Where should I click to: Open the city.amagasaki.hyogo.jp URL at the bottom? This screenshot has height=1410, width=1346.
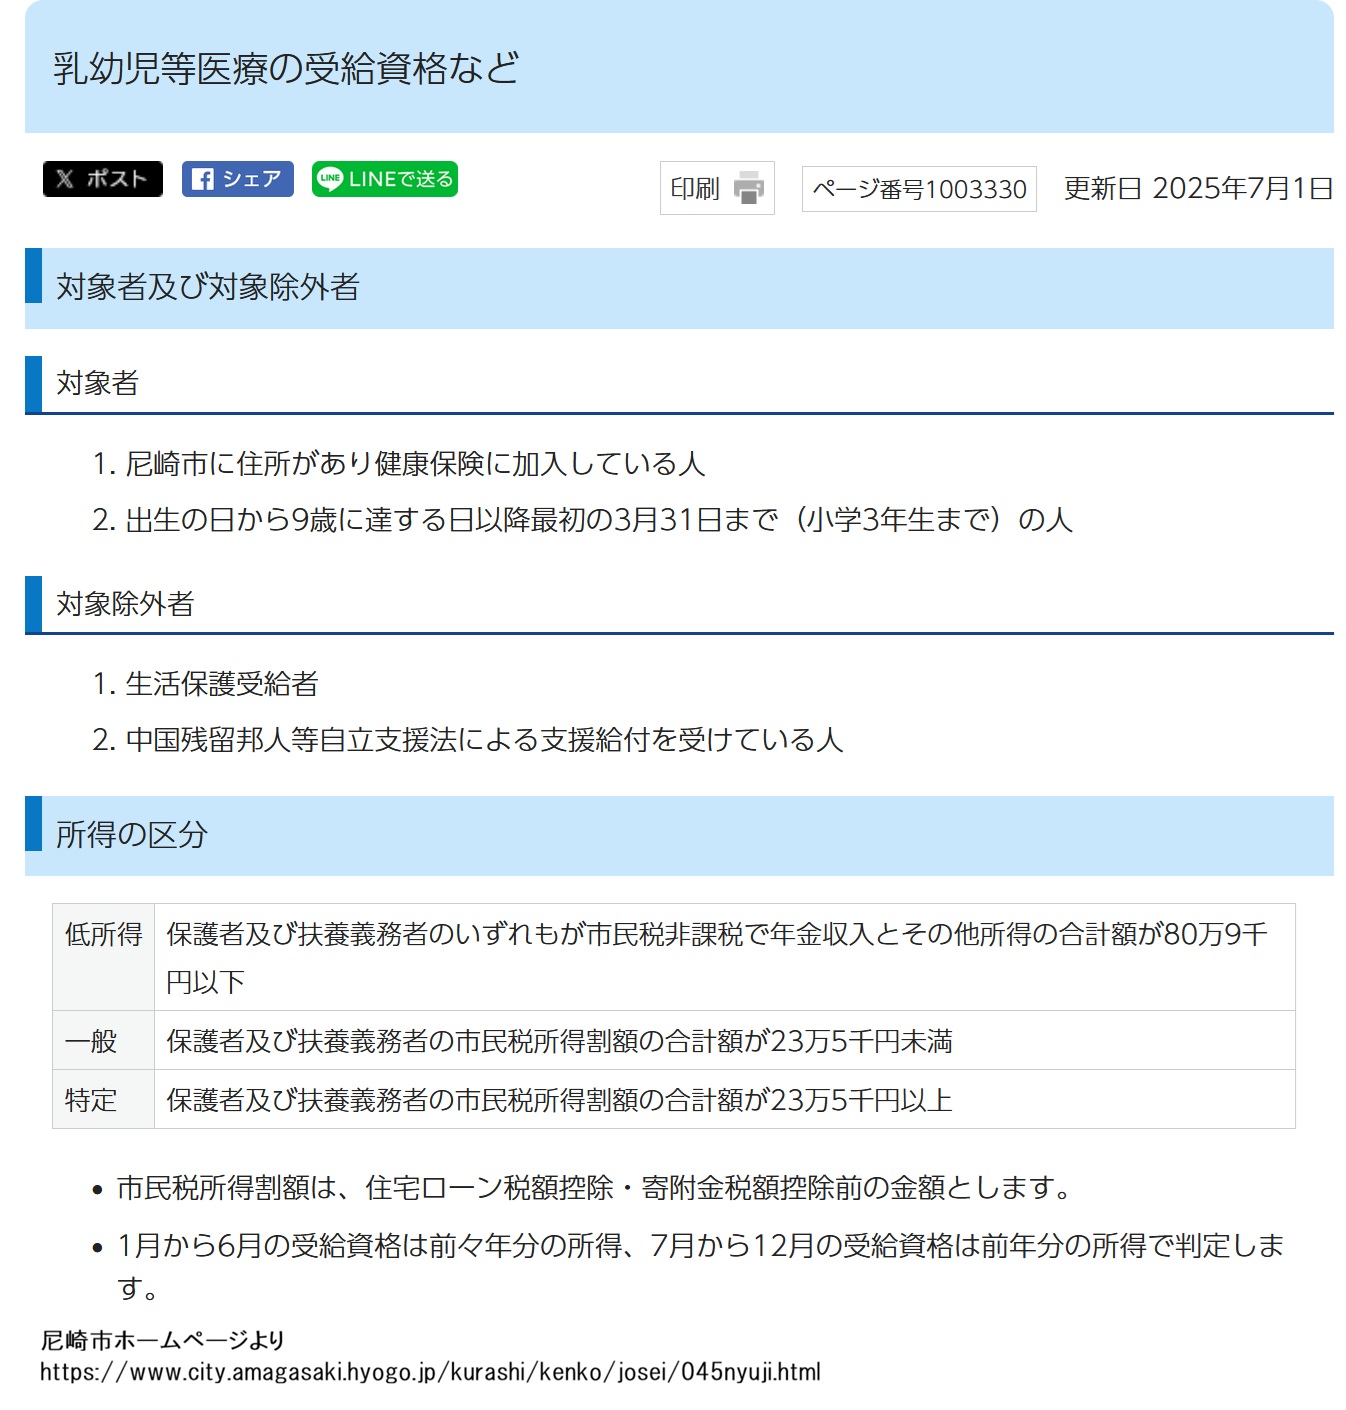click(x=430, y=1372)
